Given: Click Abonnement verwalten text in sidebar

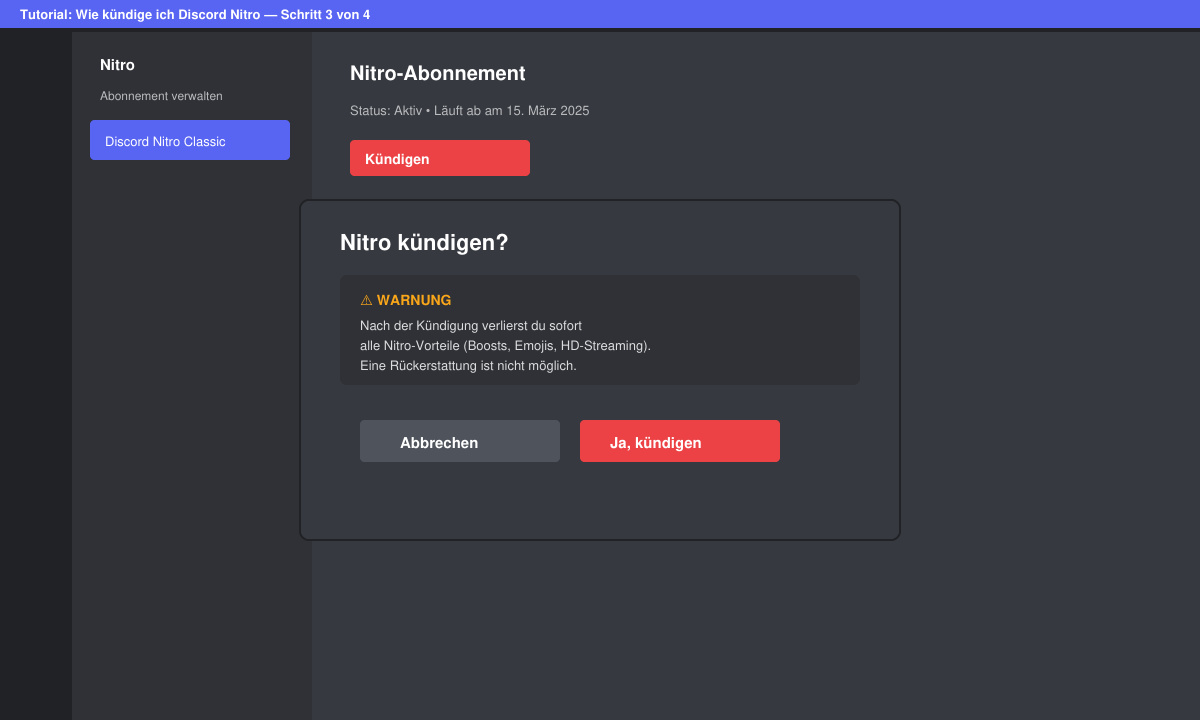Looking at the screenshot, I should (161, 96).
